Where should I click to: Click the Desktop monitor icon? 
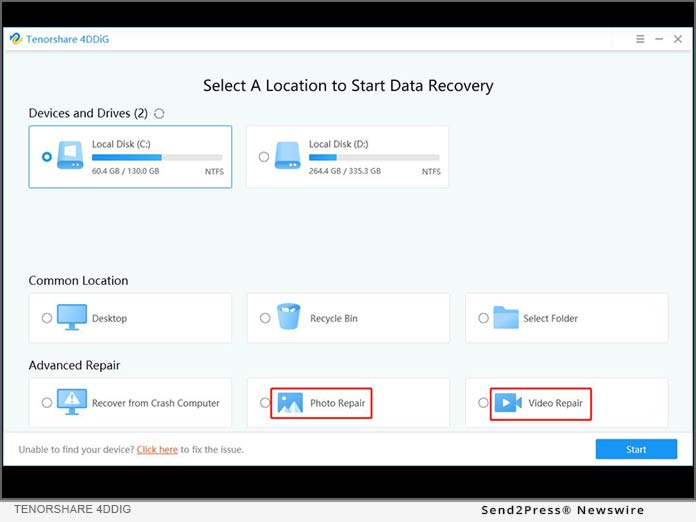pyautogui.click(x=71, y=318)
